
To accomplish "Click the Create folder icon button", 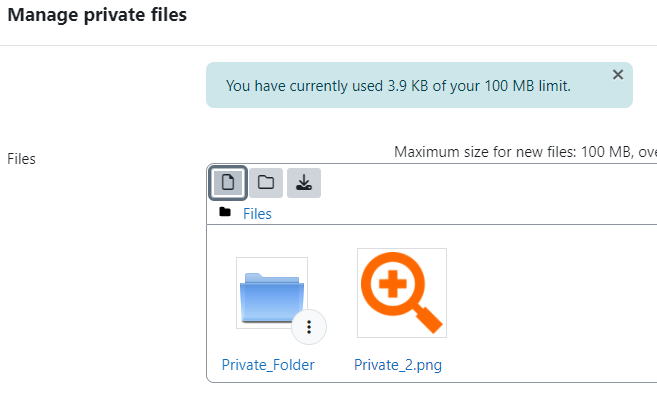I will tap(266, 183).
